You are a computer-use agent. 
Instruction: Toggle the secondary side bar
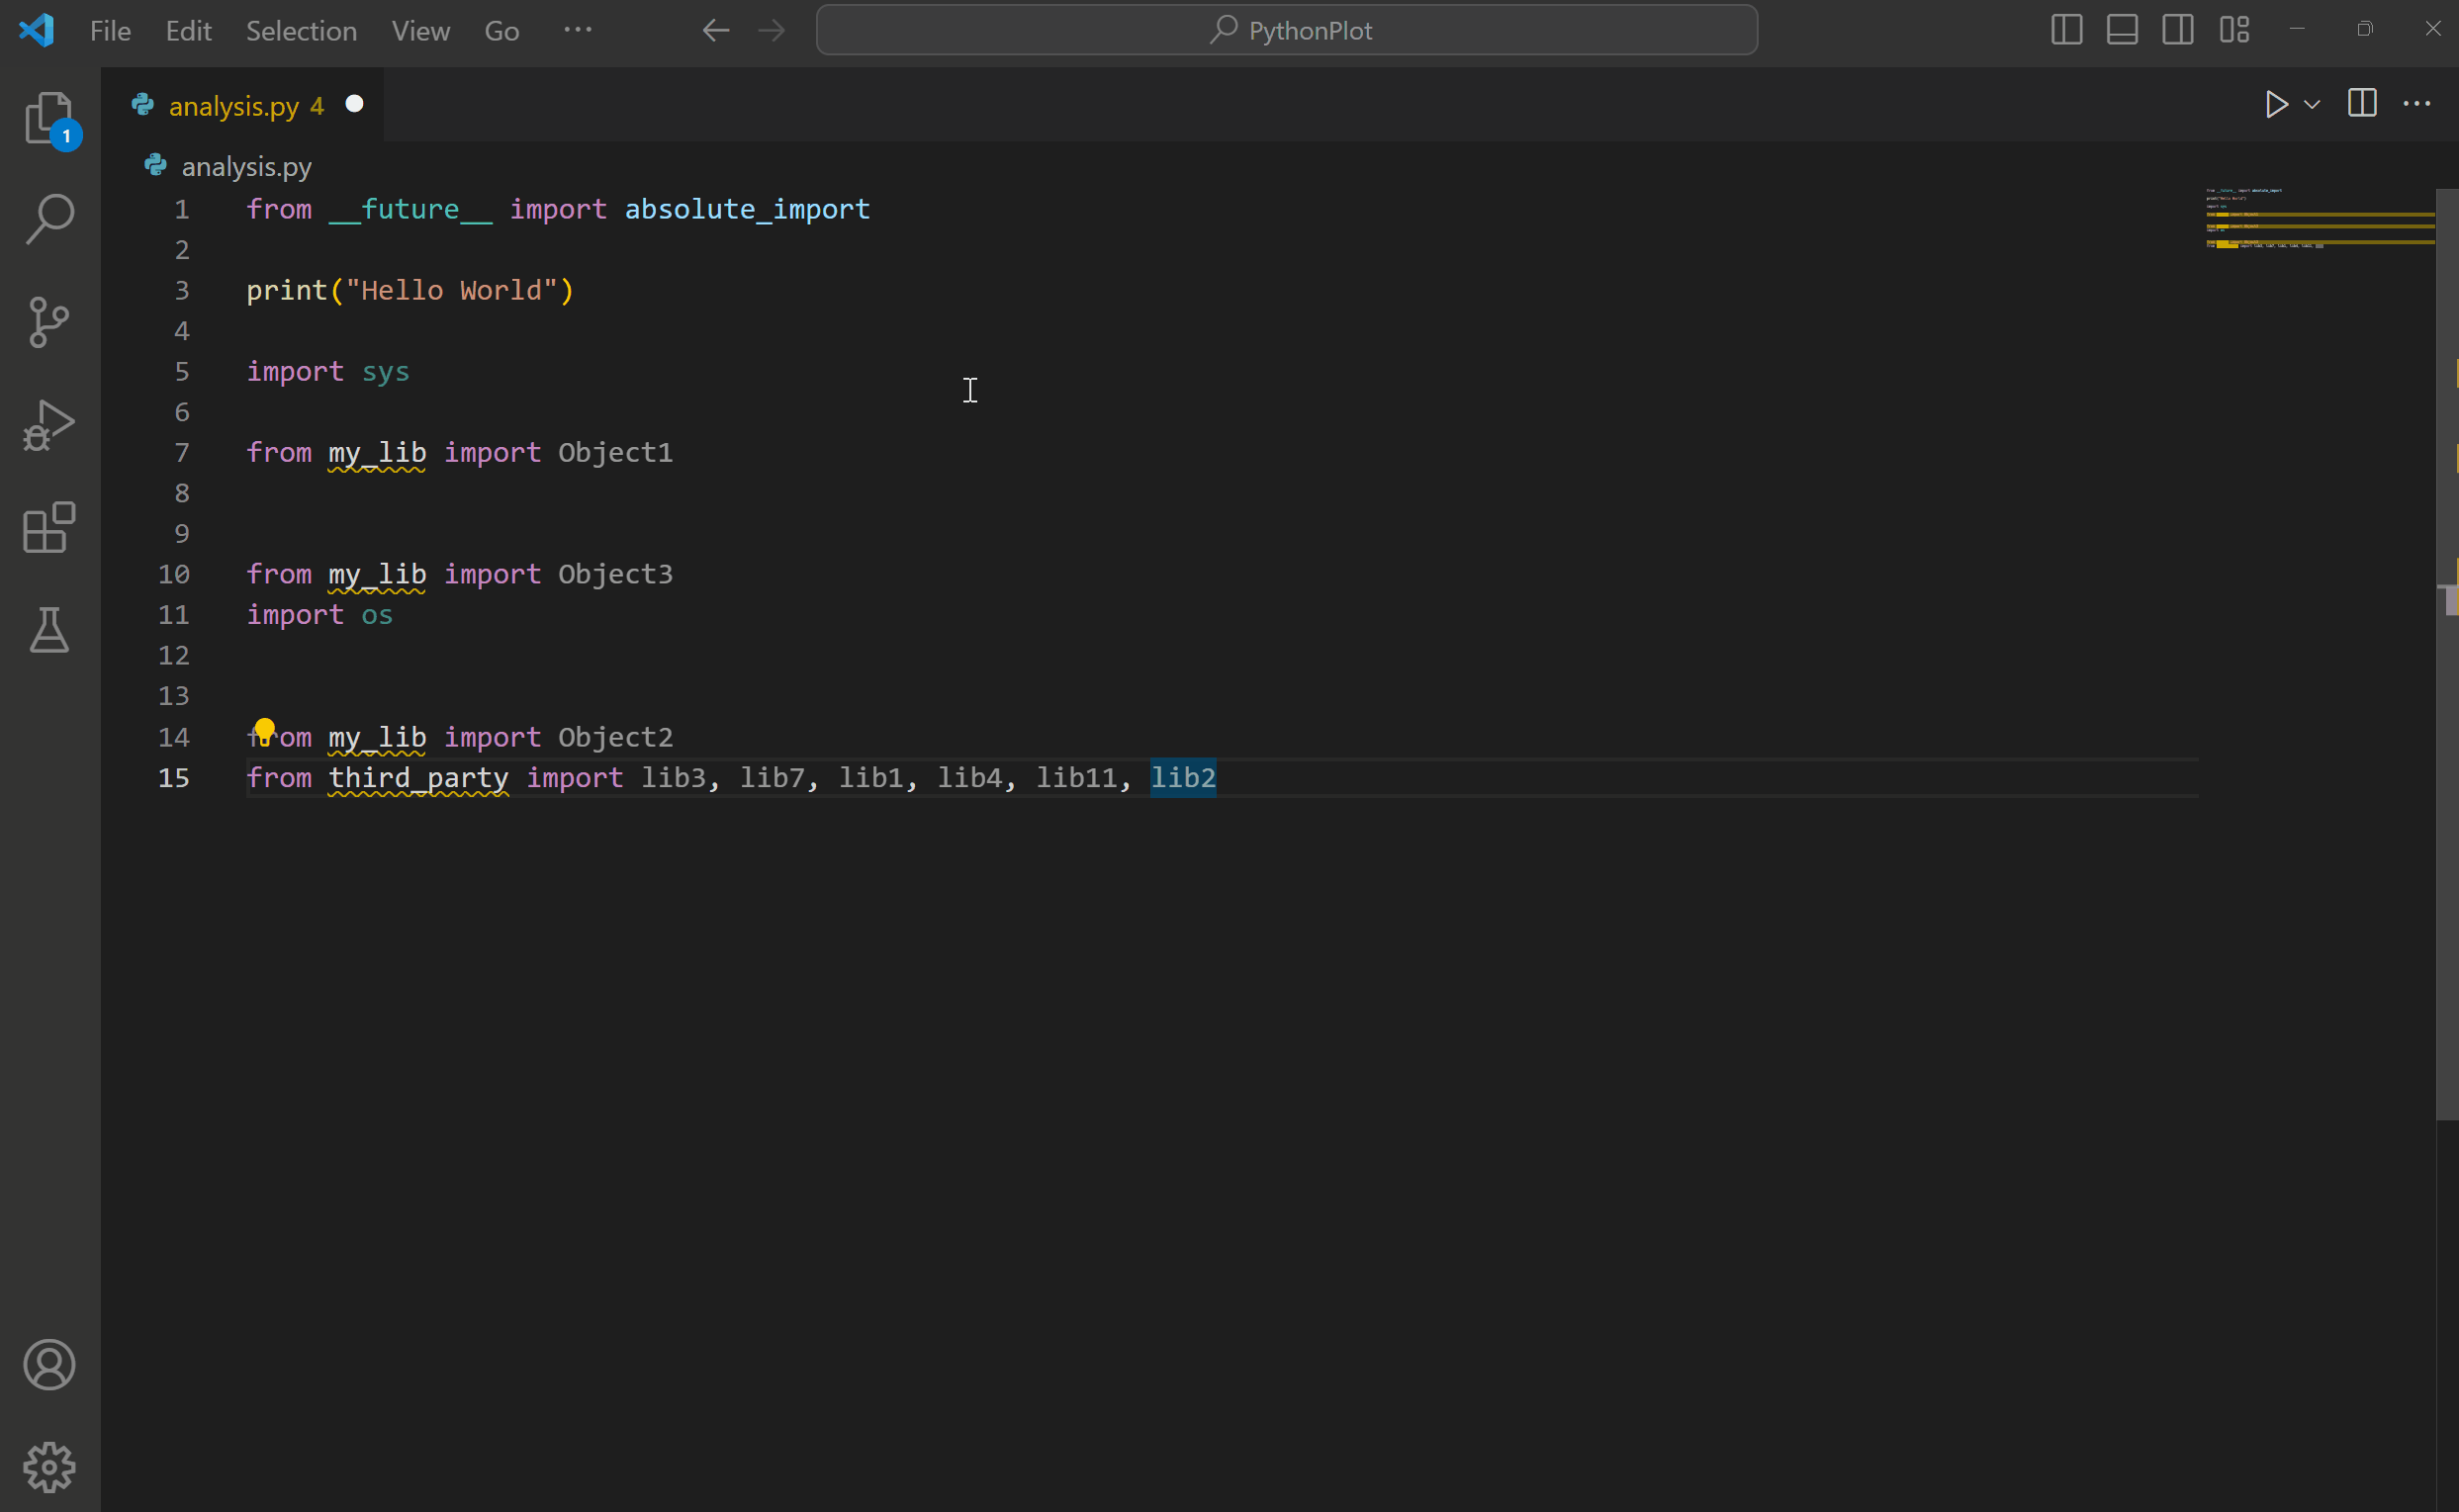pos(2178,30)
